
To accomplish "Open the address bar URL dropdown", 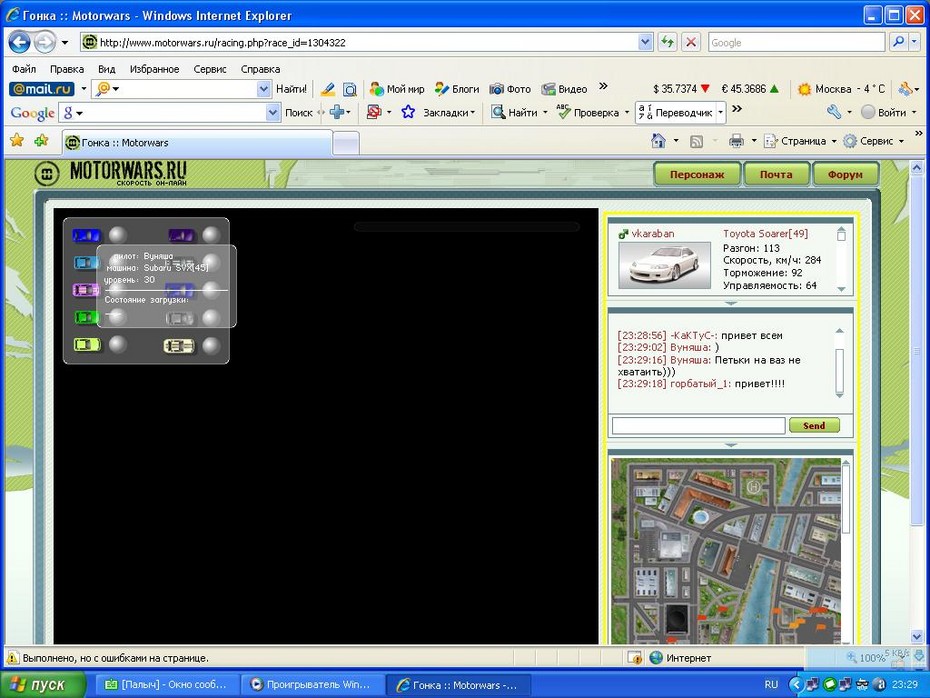I will pyautogui.click(x=645, y=42).
